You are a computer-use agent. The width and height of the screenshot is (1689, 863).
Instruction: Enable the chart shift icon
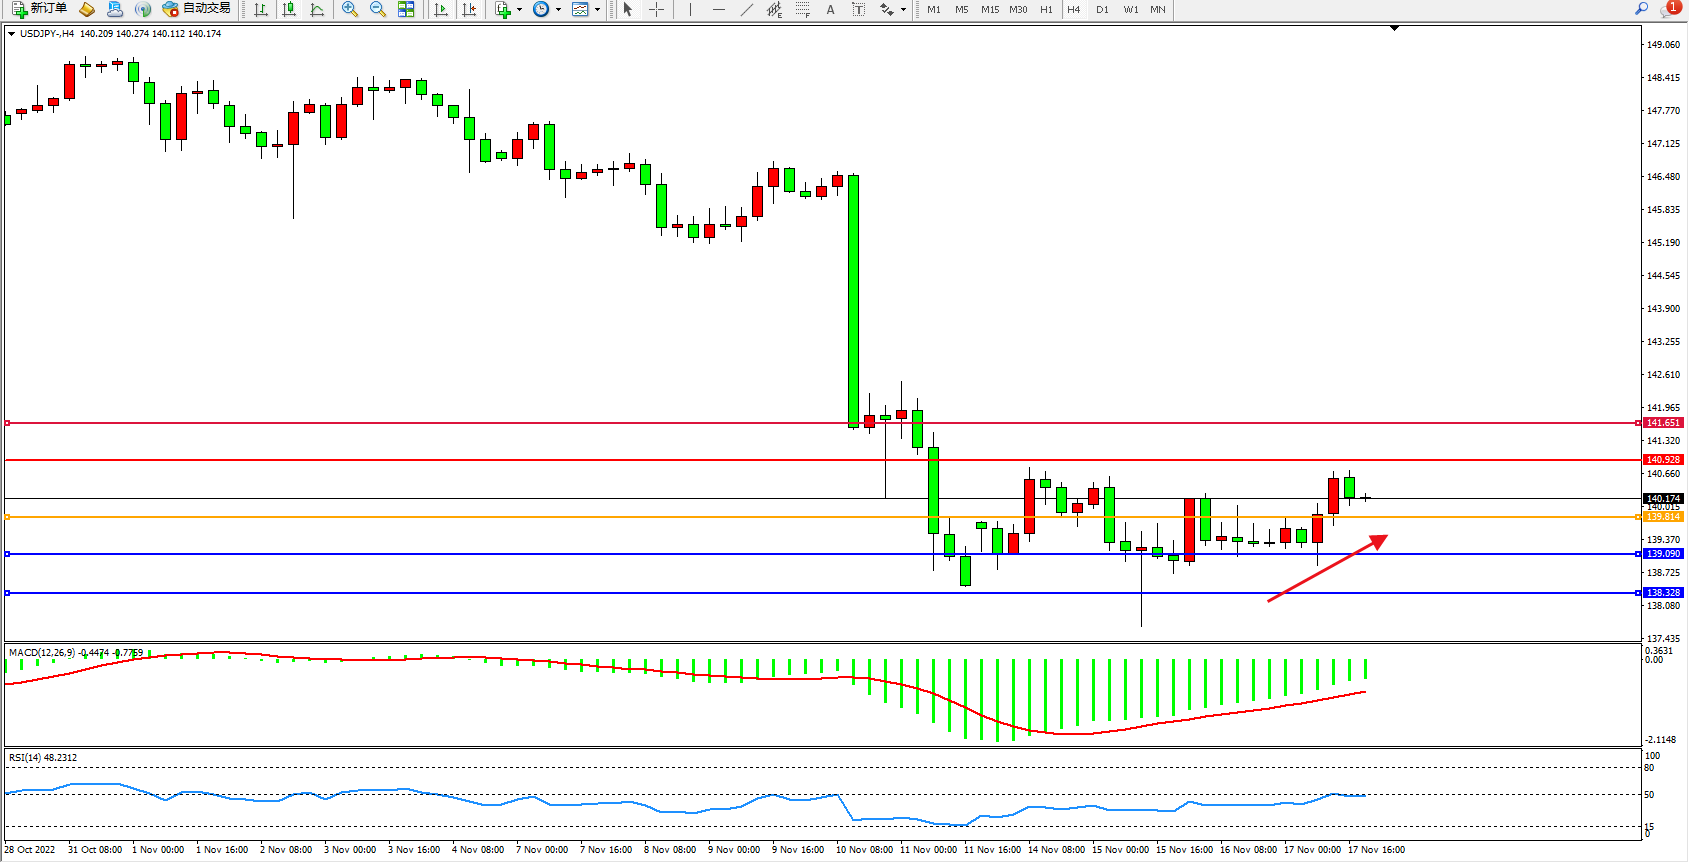click(x=469, y=9)
